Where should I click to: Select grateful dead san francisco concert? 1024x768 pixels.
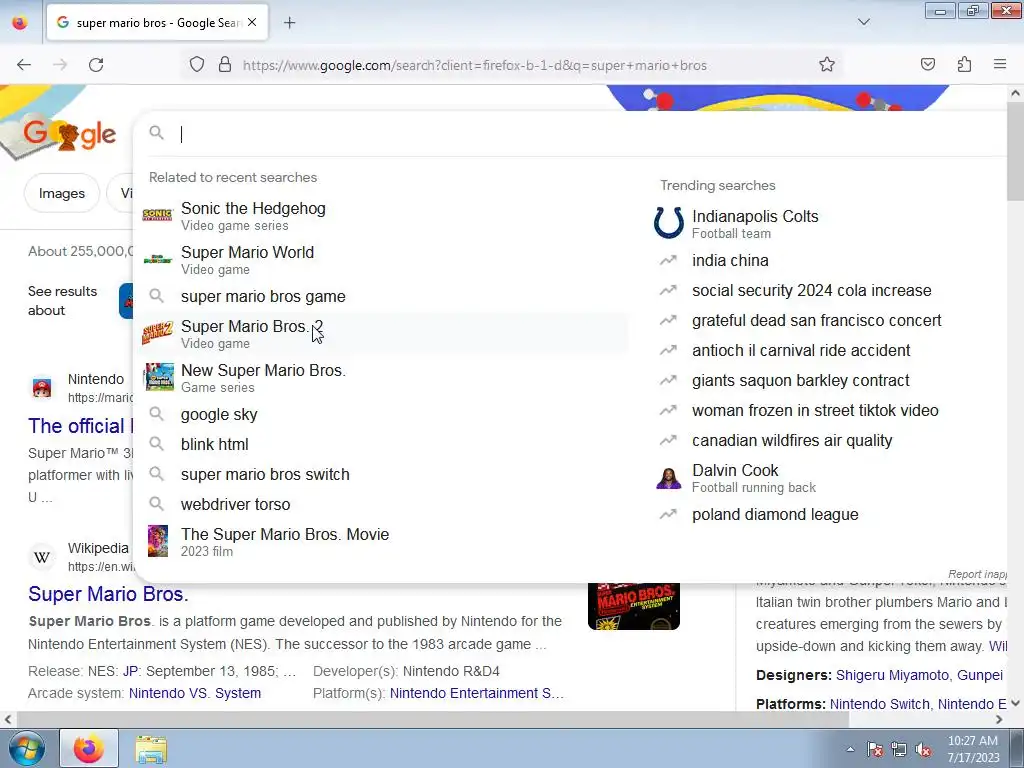click(829, 321)
